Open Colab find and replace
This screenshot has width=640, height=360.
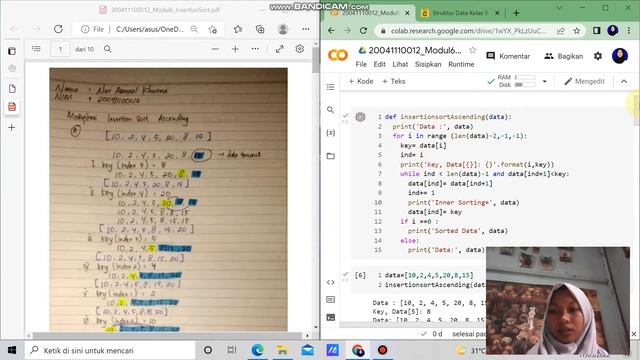point(331,110)
